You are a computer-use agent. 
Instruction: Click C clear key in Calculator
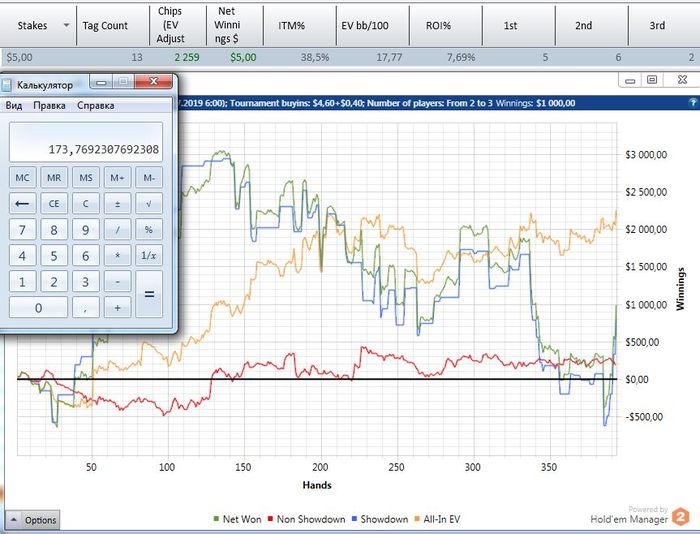coord(86,204)
